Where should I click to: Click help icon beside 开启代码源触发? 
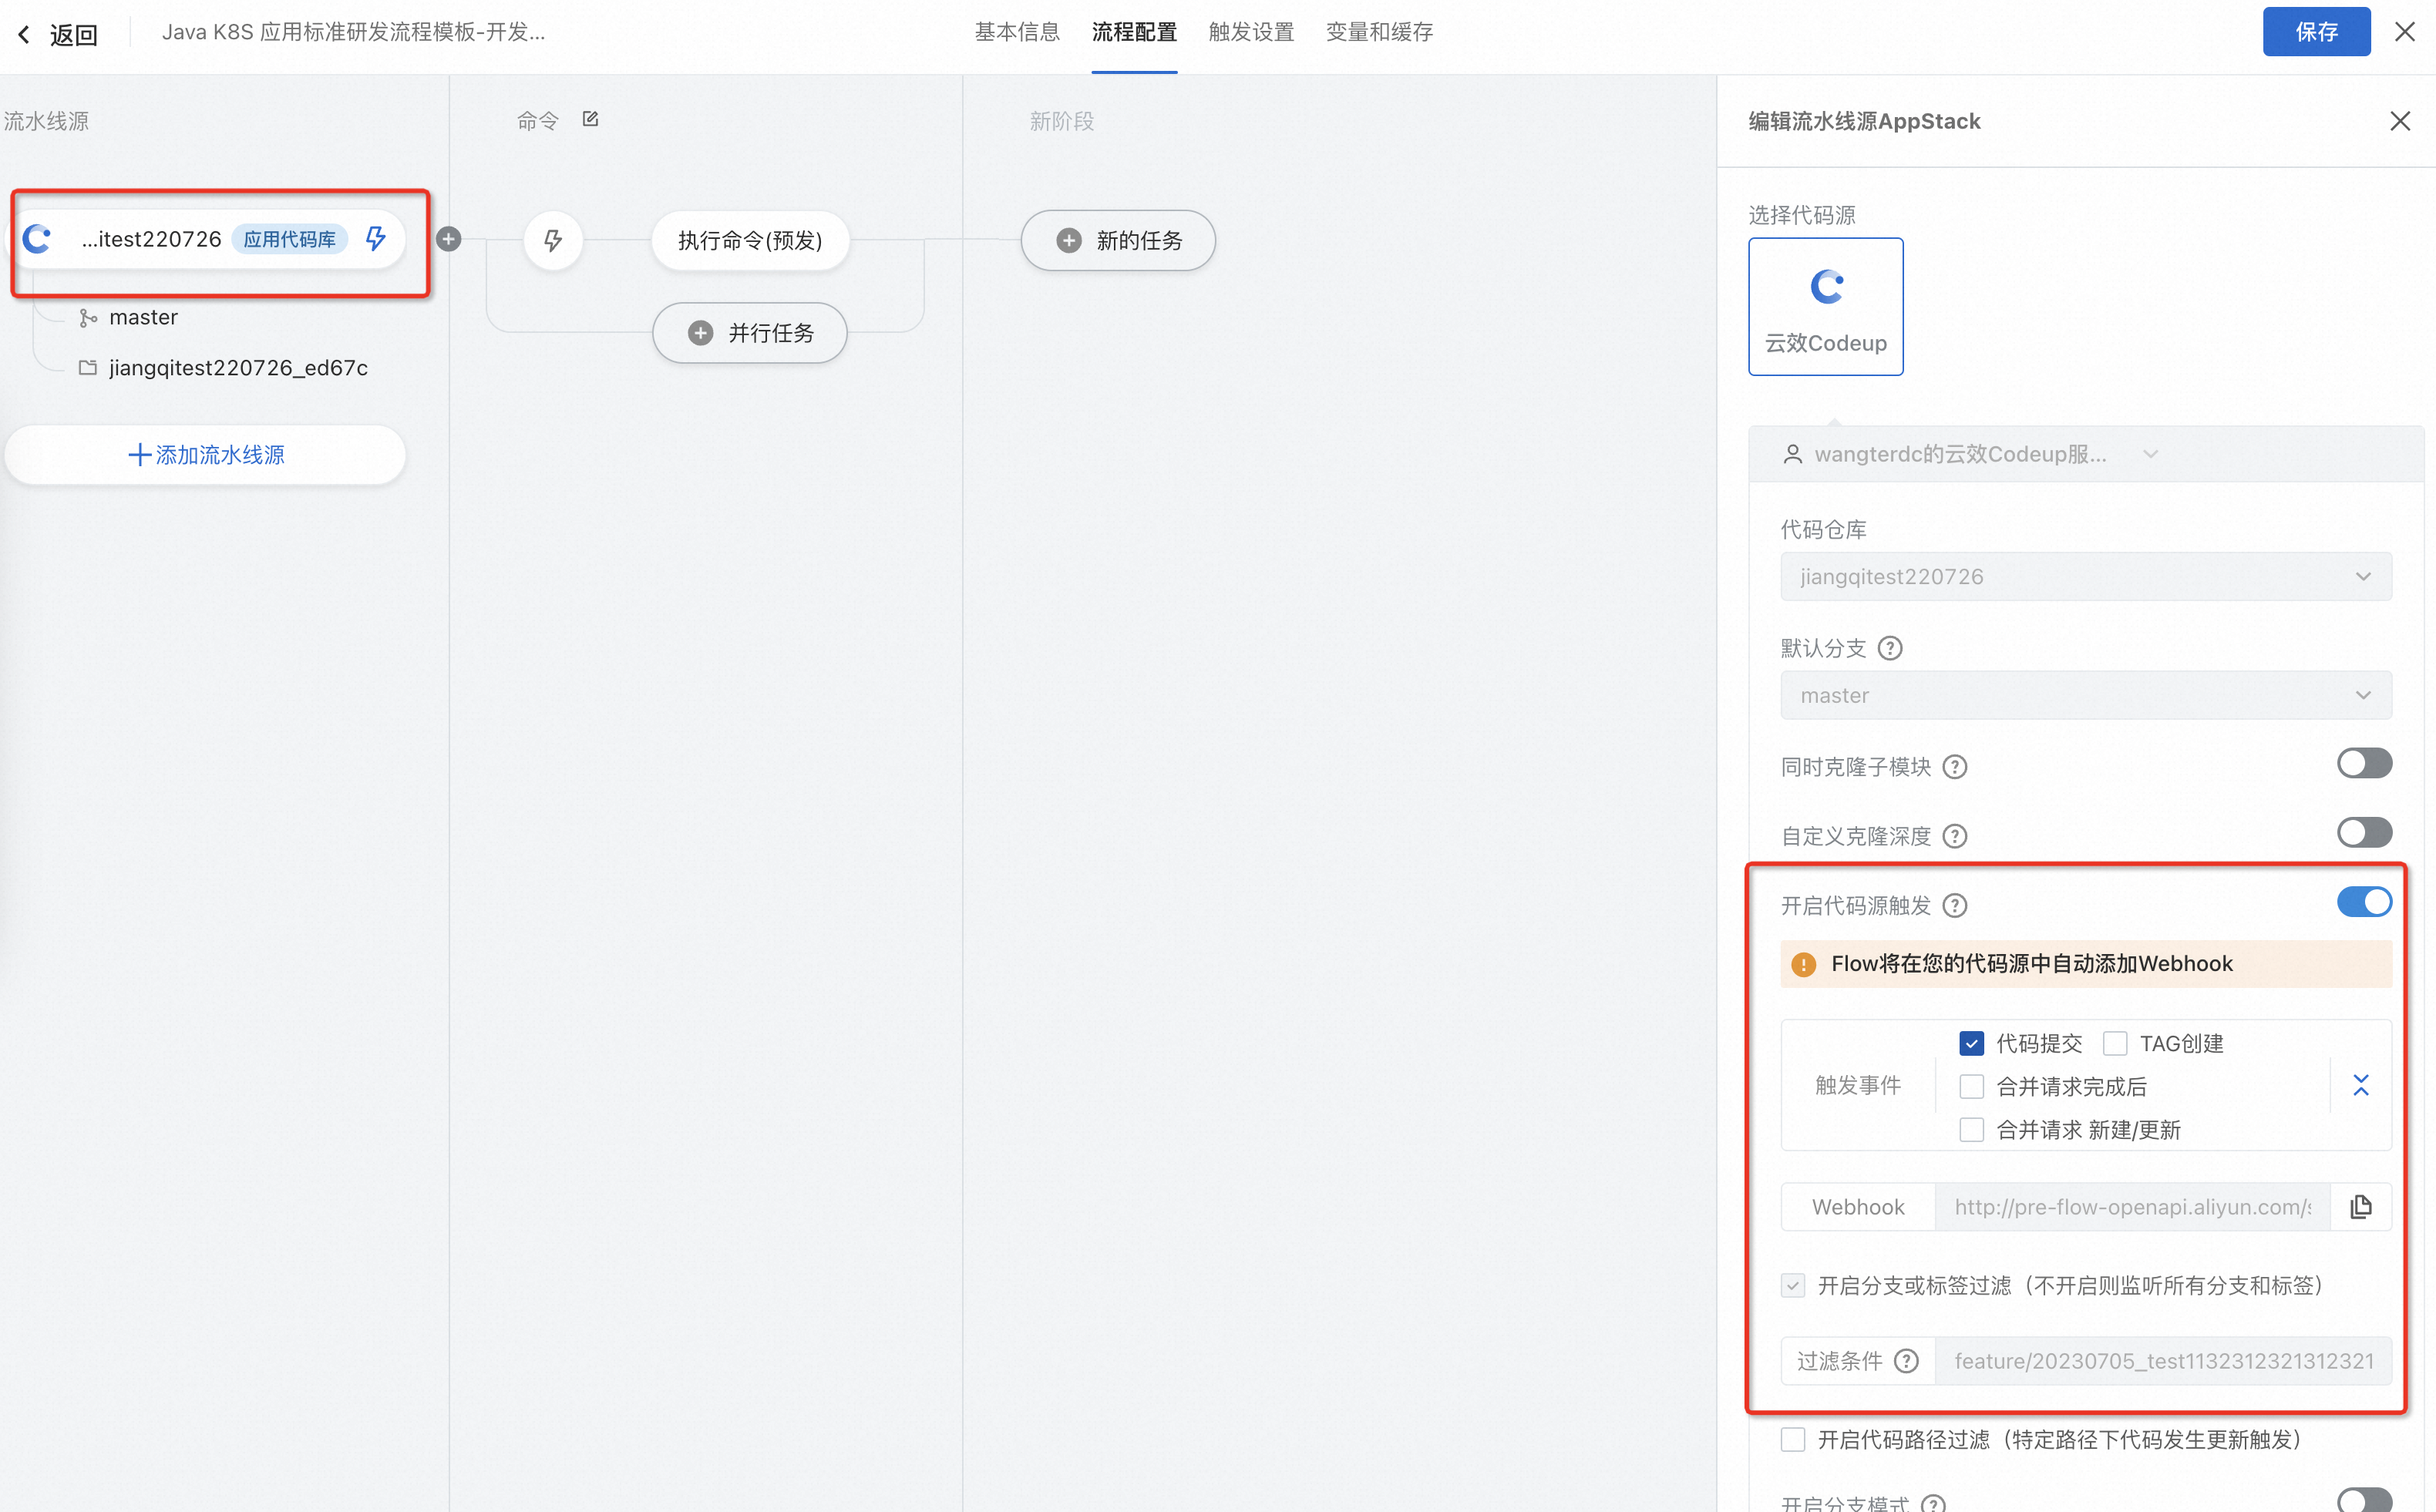coord(1954,905)
